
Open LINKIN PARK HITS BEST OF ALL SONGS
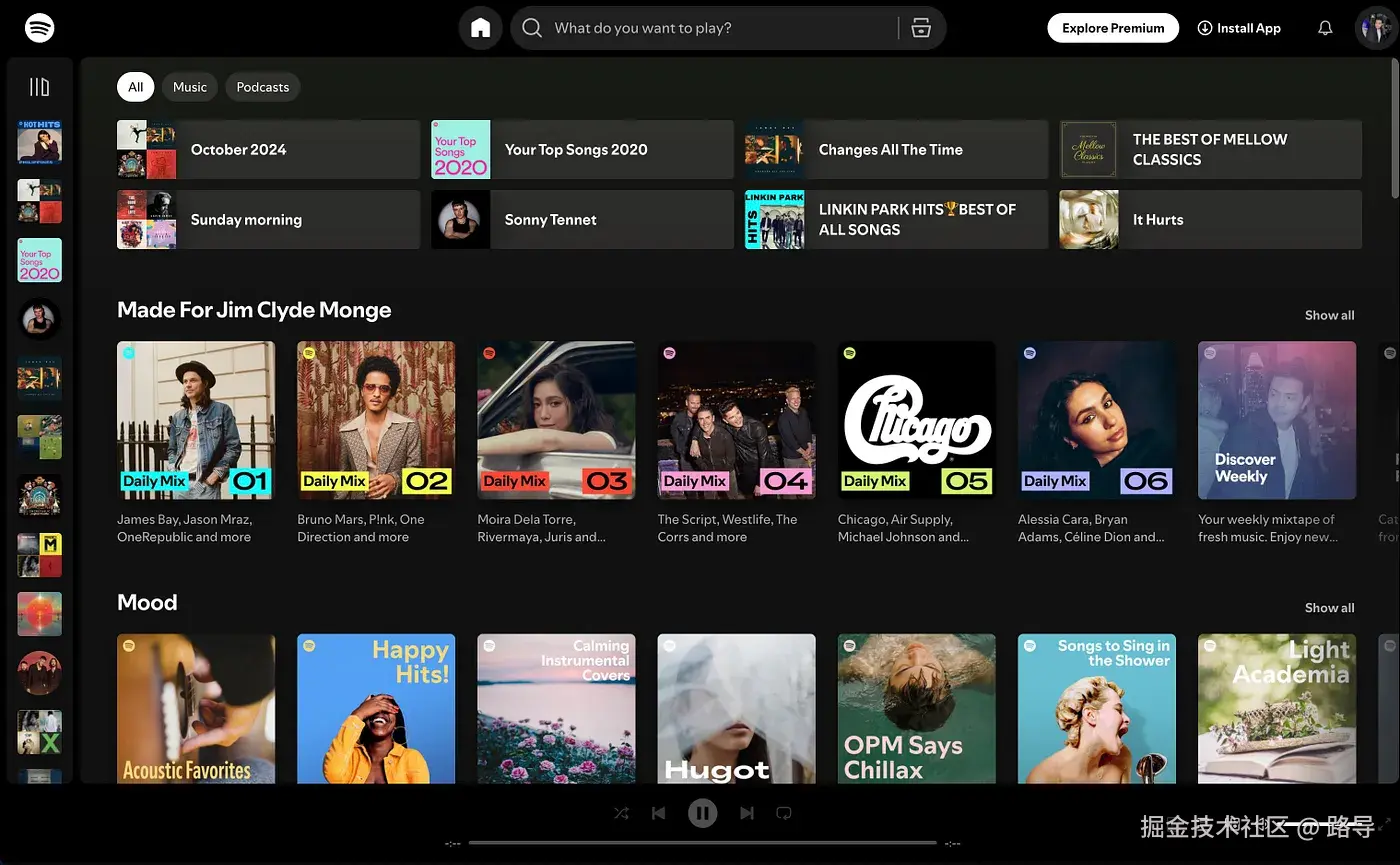(896, 220)
